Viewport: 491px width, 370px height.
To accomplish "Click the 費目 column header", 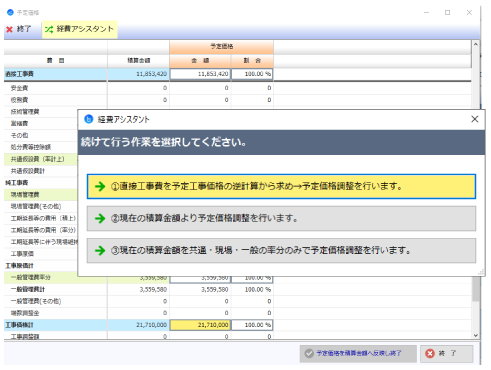I will coord(55,60).
